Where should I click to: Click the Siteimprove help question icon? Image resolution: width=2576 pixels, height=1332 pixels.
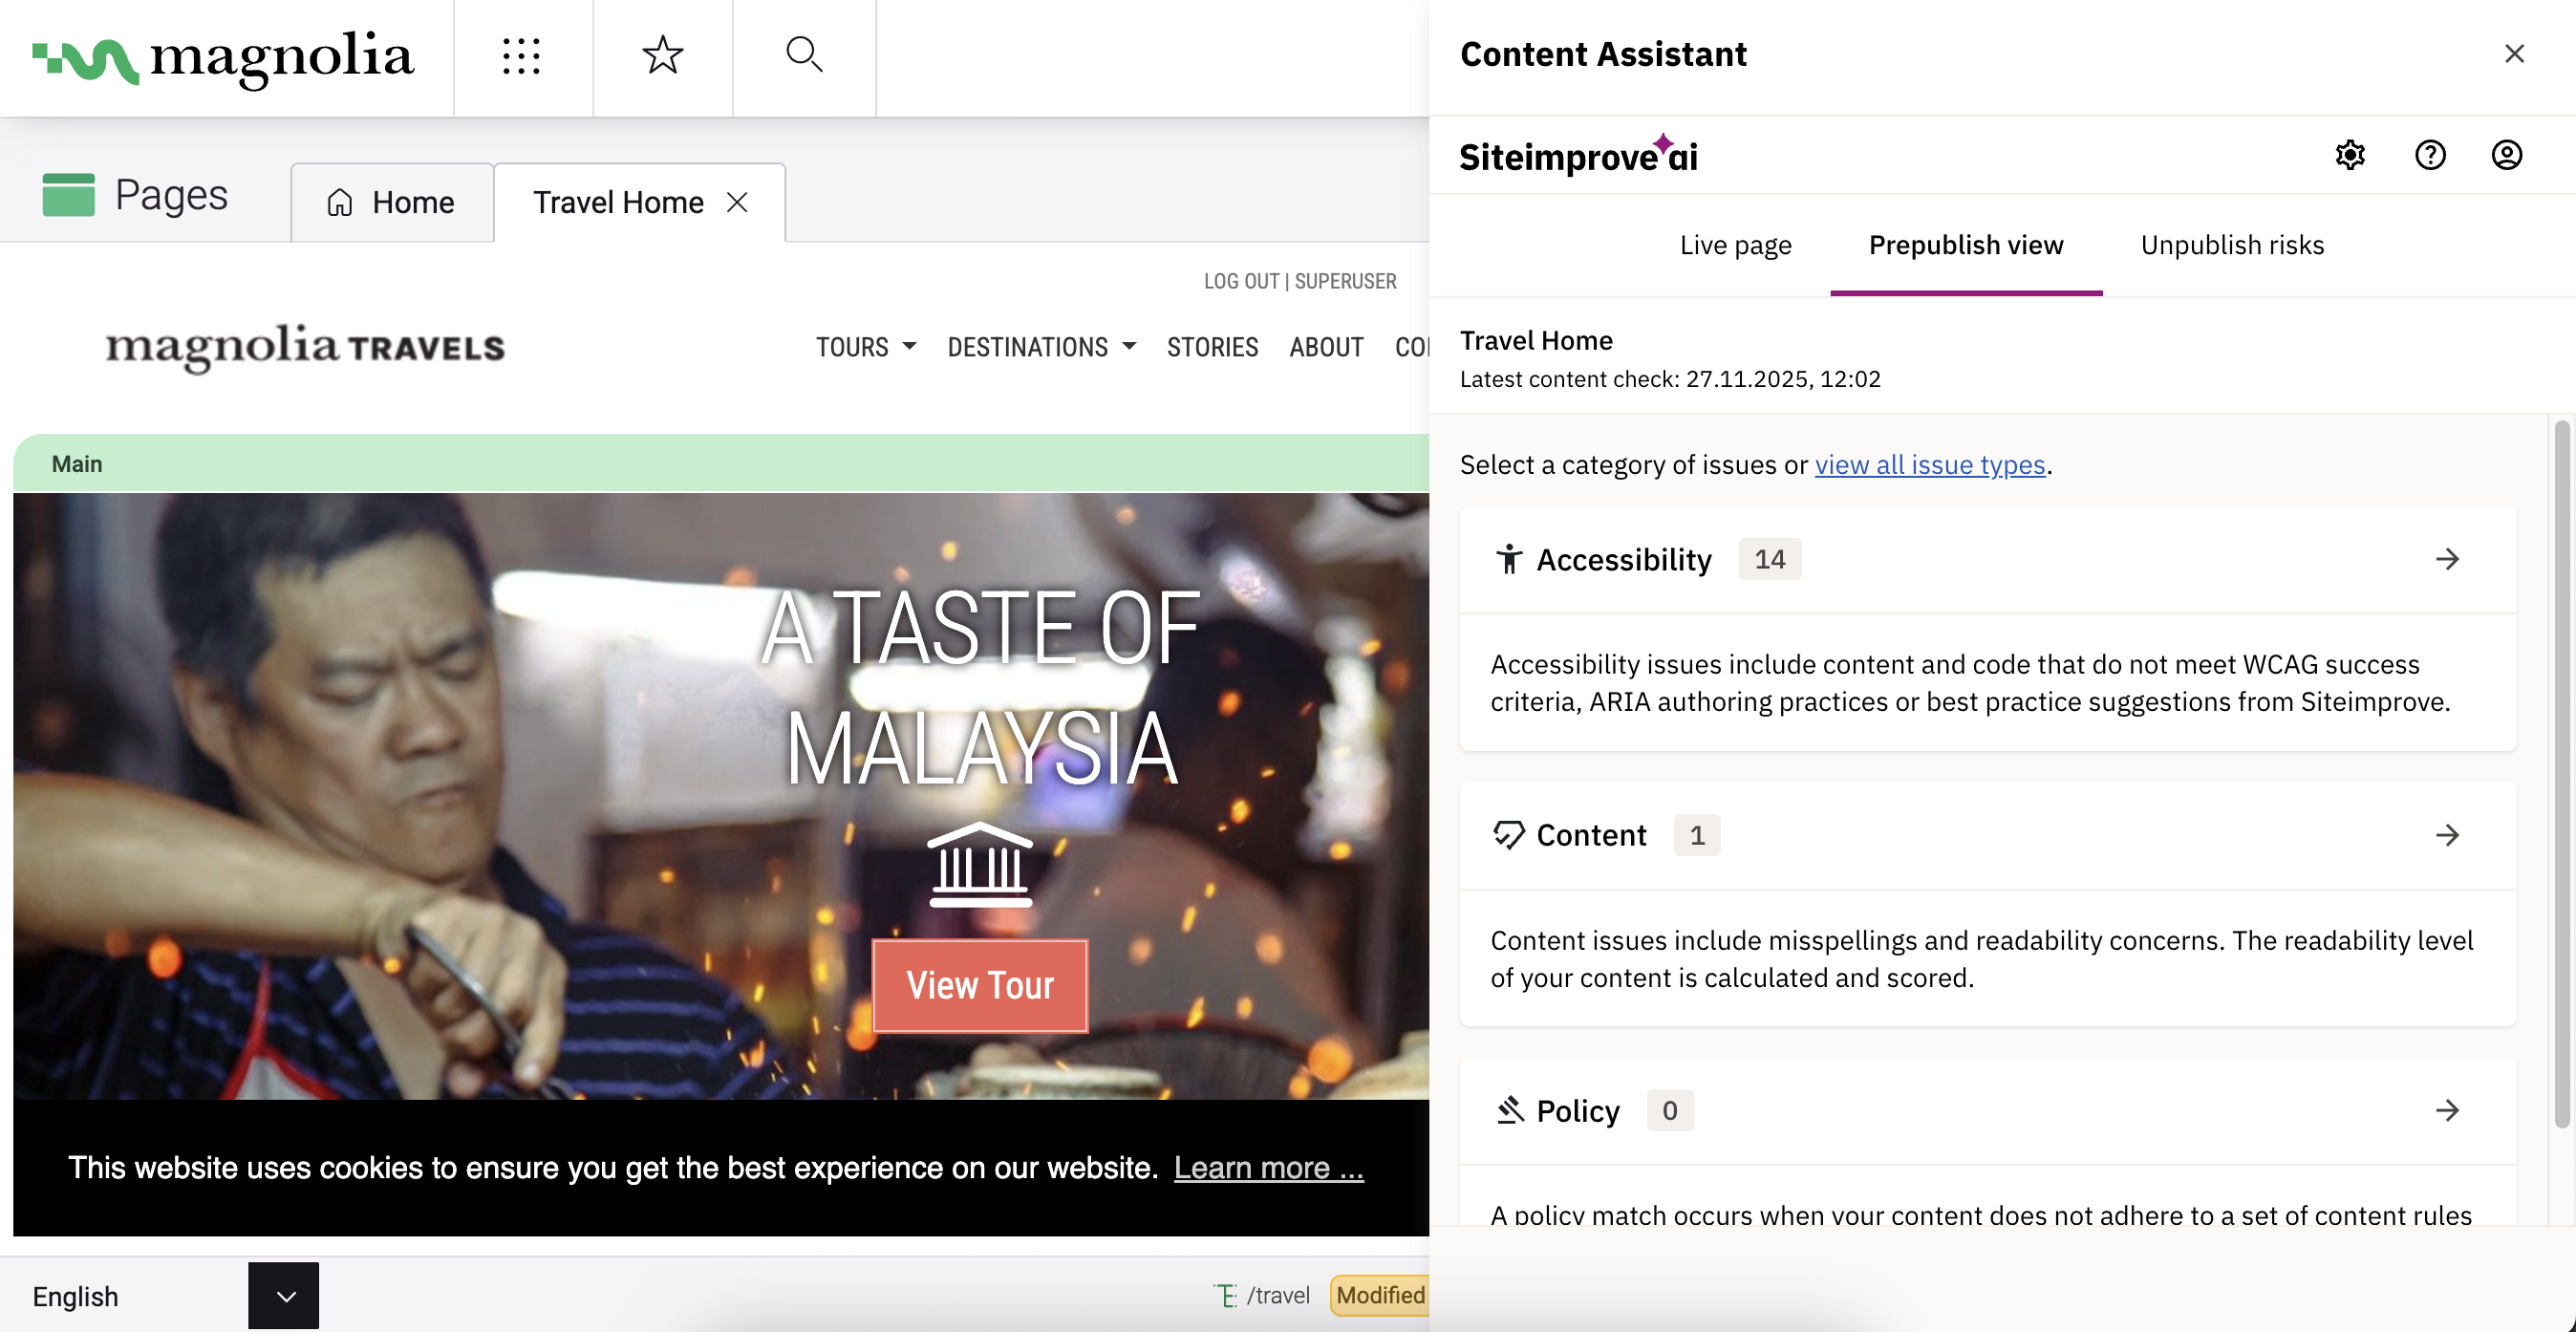(2430, 155)
